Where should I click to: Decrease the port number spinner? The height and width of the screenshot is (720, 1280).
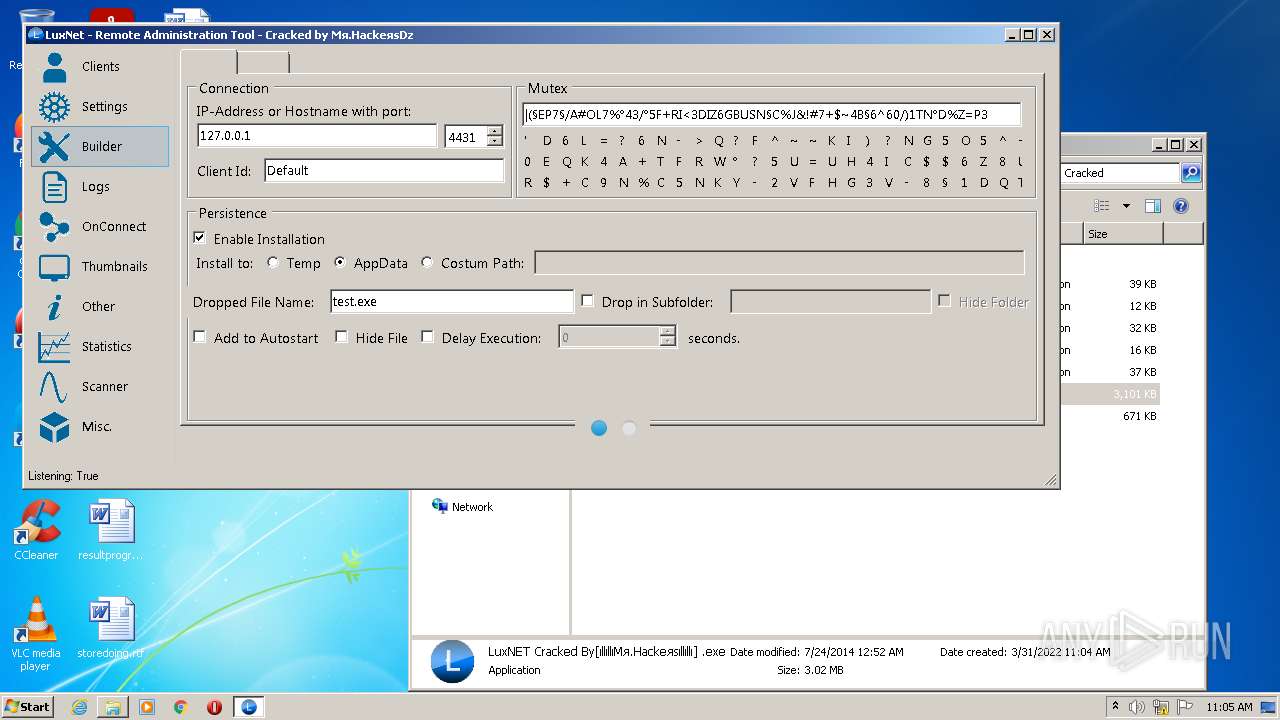click(x=494, y=142)
